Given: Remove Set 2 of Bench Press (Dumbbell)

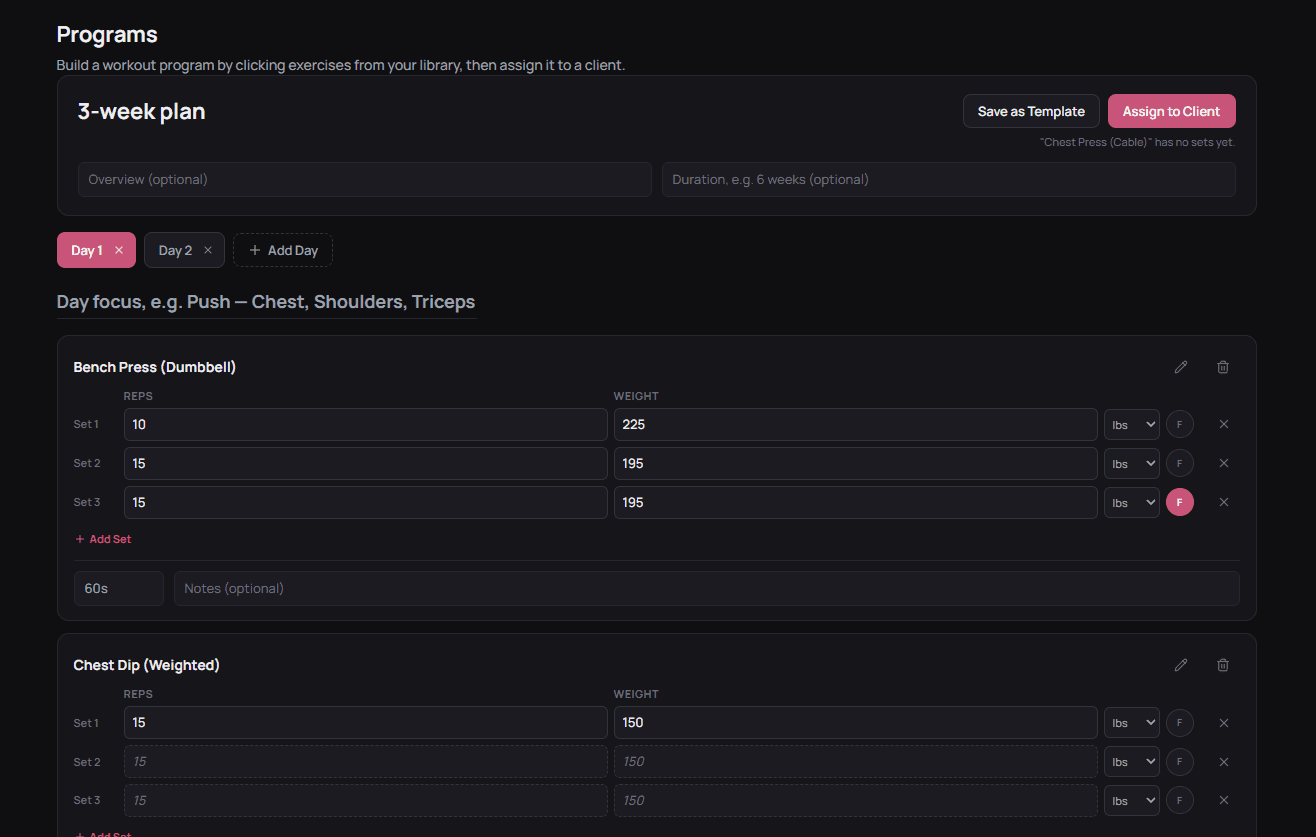Looking at the screenshot, I should point(1224,463).
